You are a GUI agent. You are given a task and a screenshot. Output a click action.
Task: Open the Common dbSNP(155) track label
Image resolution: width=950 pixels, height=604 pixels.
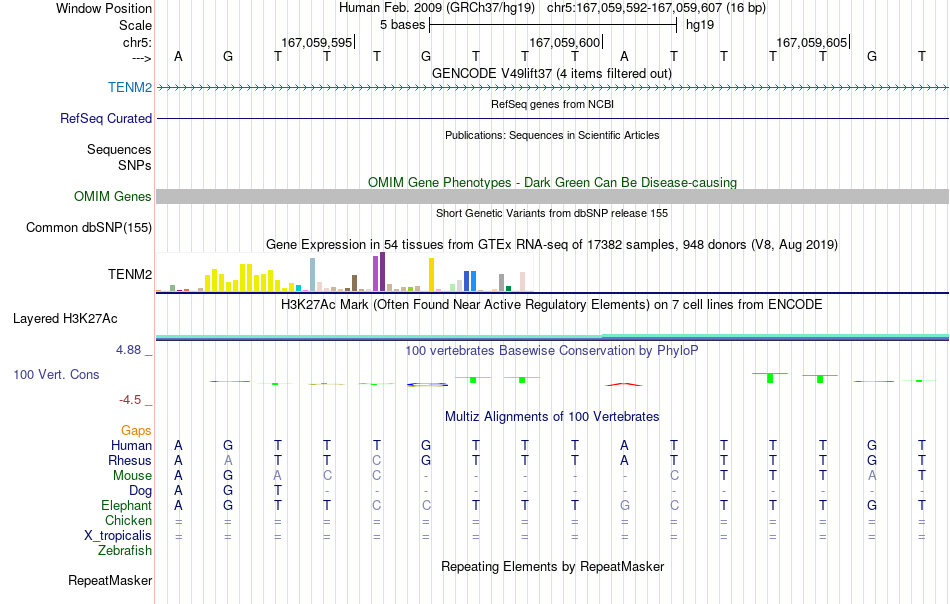(88, 227)
